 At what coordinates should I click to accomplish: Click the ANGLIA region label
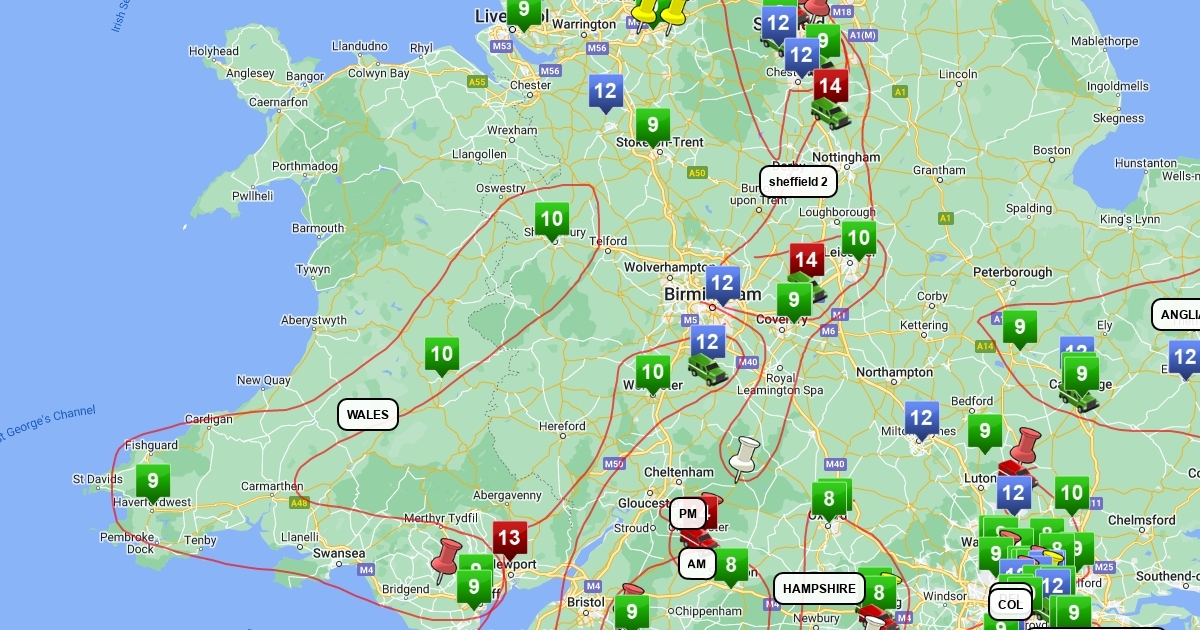[1177, 314]
